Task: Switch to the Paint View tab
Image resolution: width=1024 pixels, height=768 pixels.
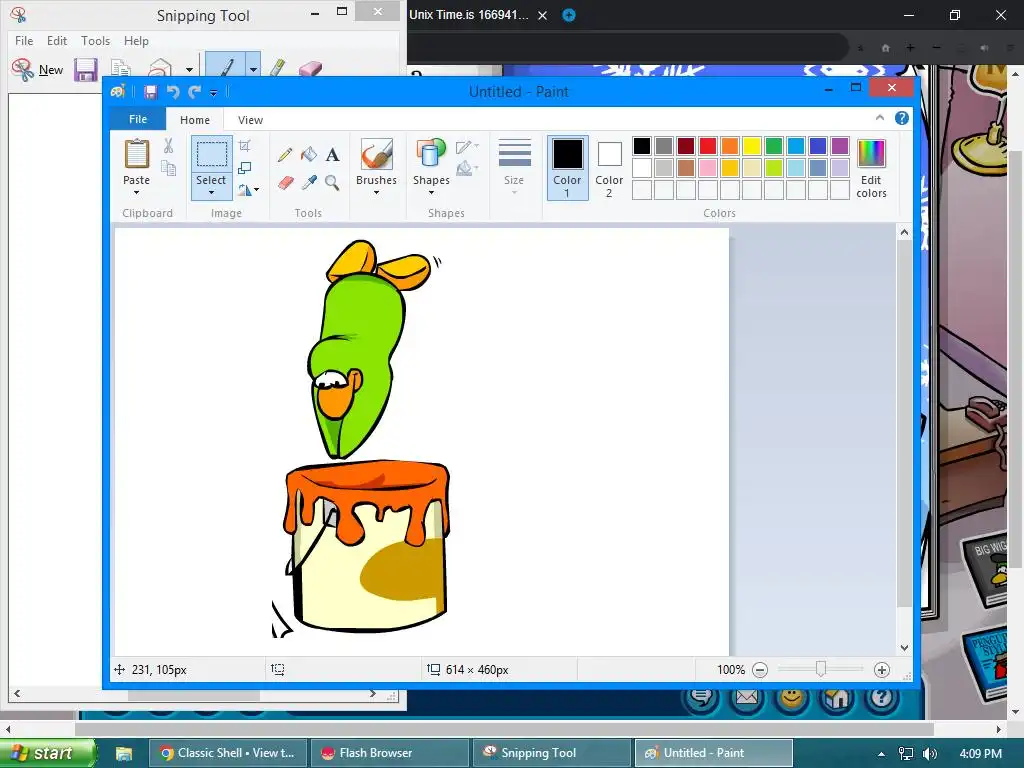Action: click(250, 120)
